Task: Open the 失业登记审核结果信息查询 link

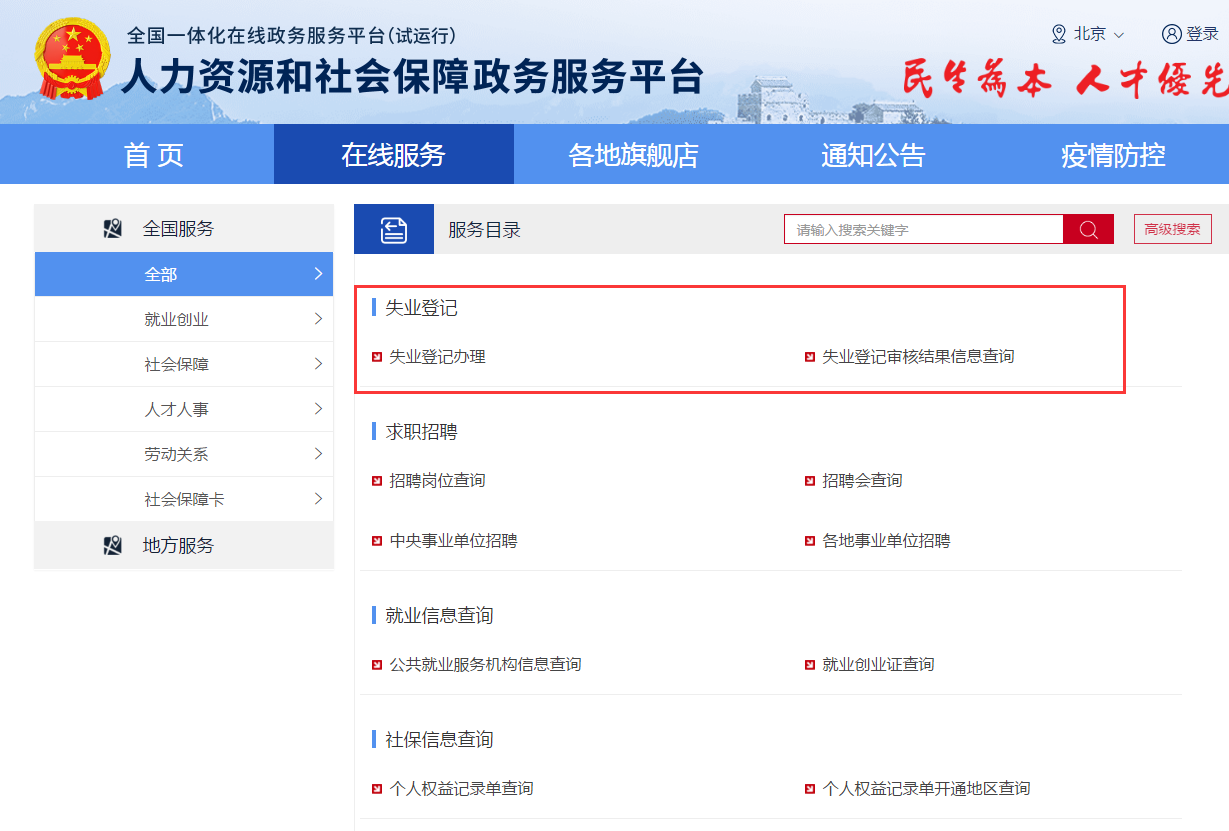Action: pos(917,357)
